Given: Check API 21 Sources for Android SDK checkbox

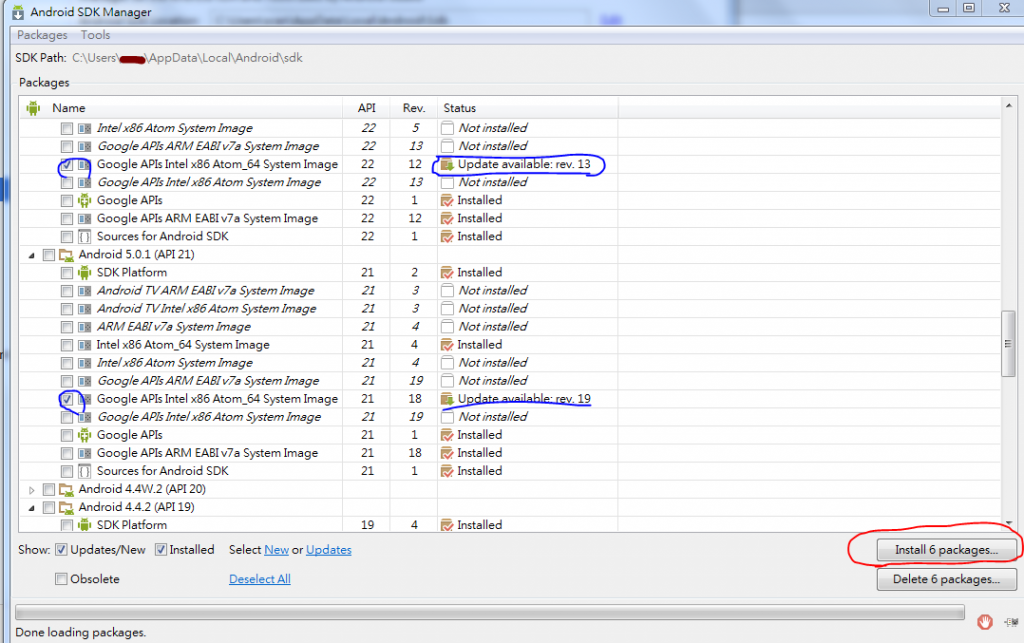Looking at the screenshot, I should (67, 471).
